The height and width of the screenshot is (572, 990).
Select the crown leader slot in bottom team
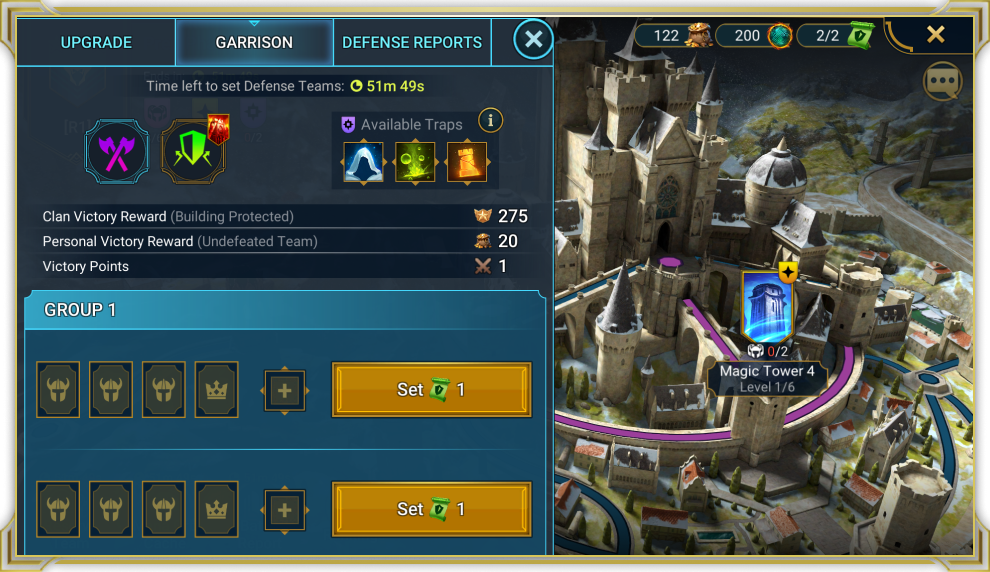click(x=217, y=509)
